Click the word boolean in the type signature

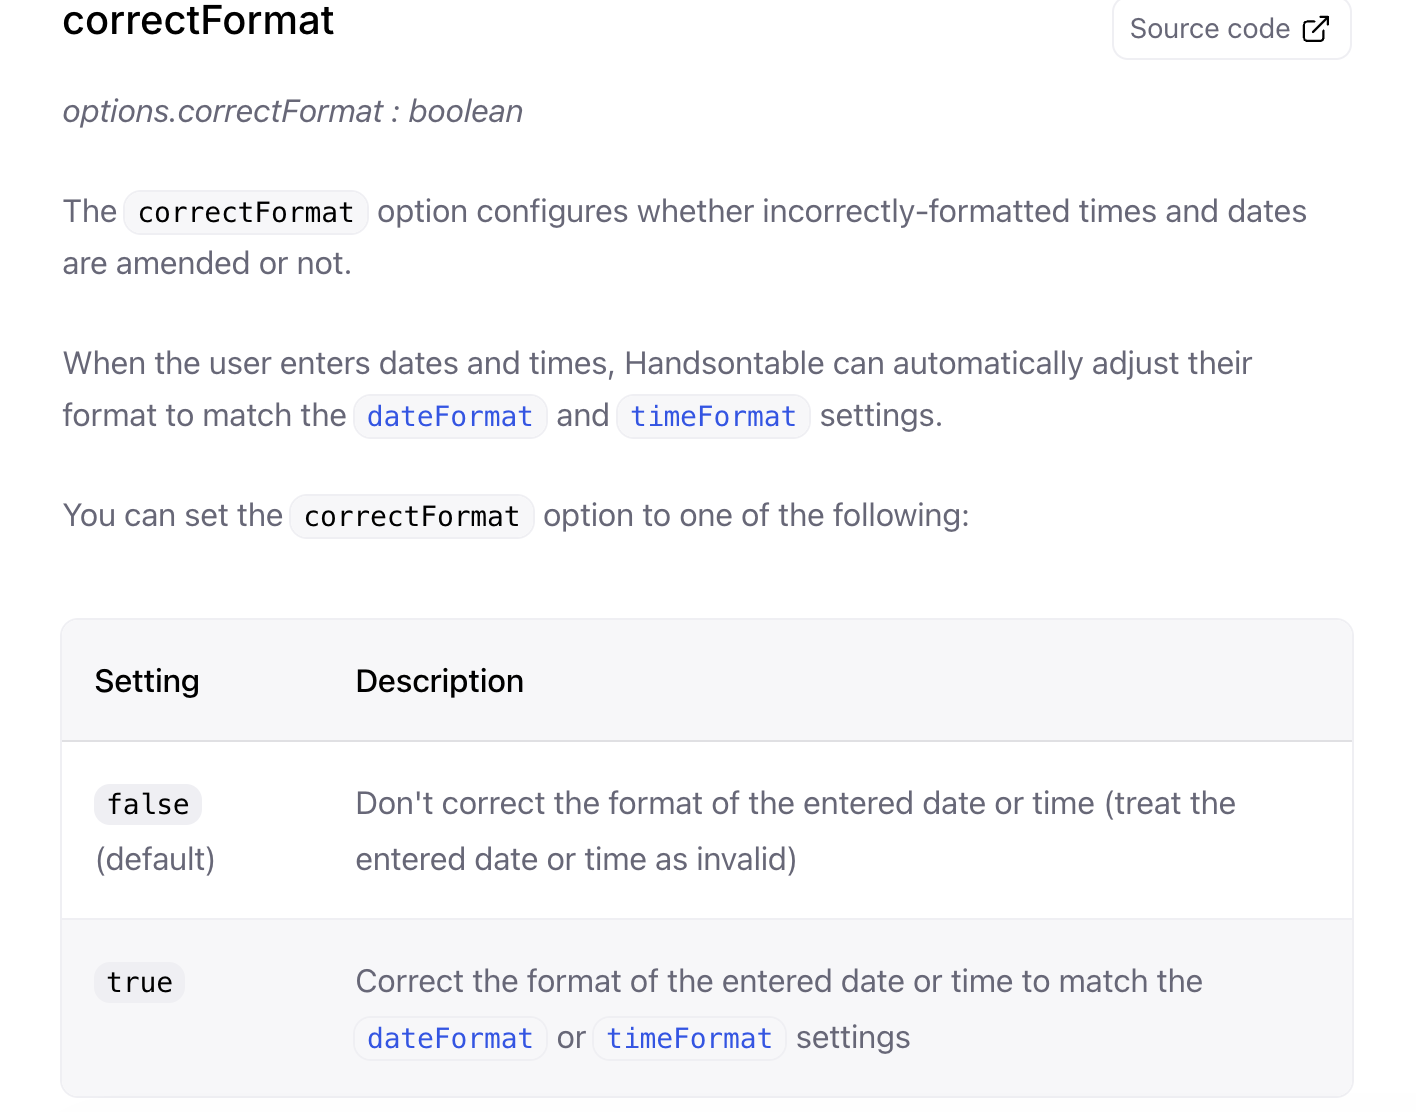465,111
